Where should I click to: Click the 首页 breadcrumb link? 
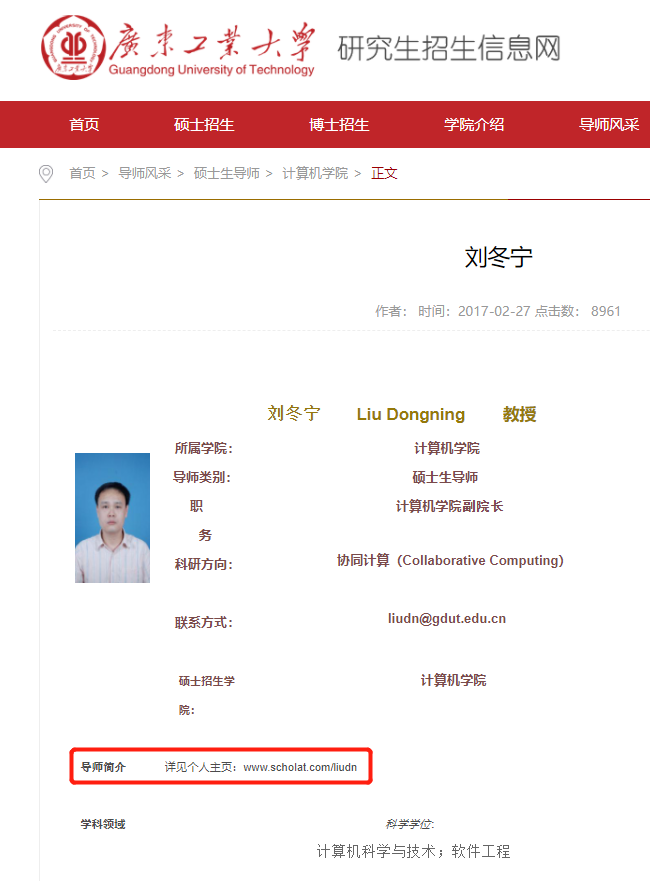click(82, 174)
